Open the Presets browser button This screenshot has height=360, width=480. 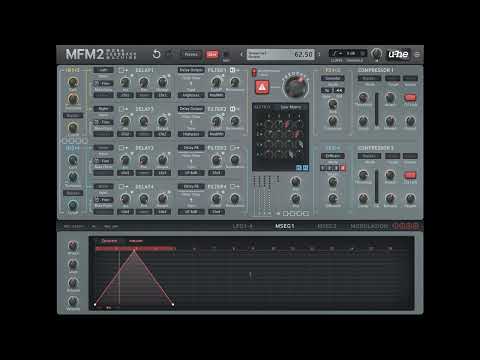click(x=191, y=54)
